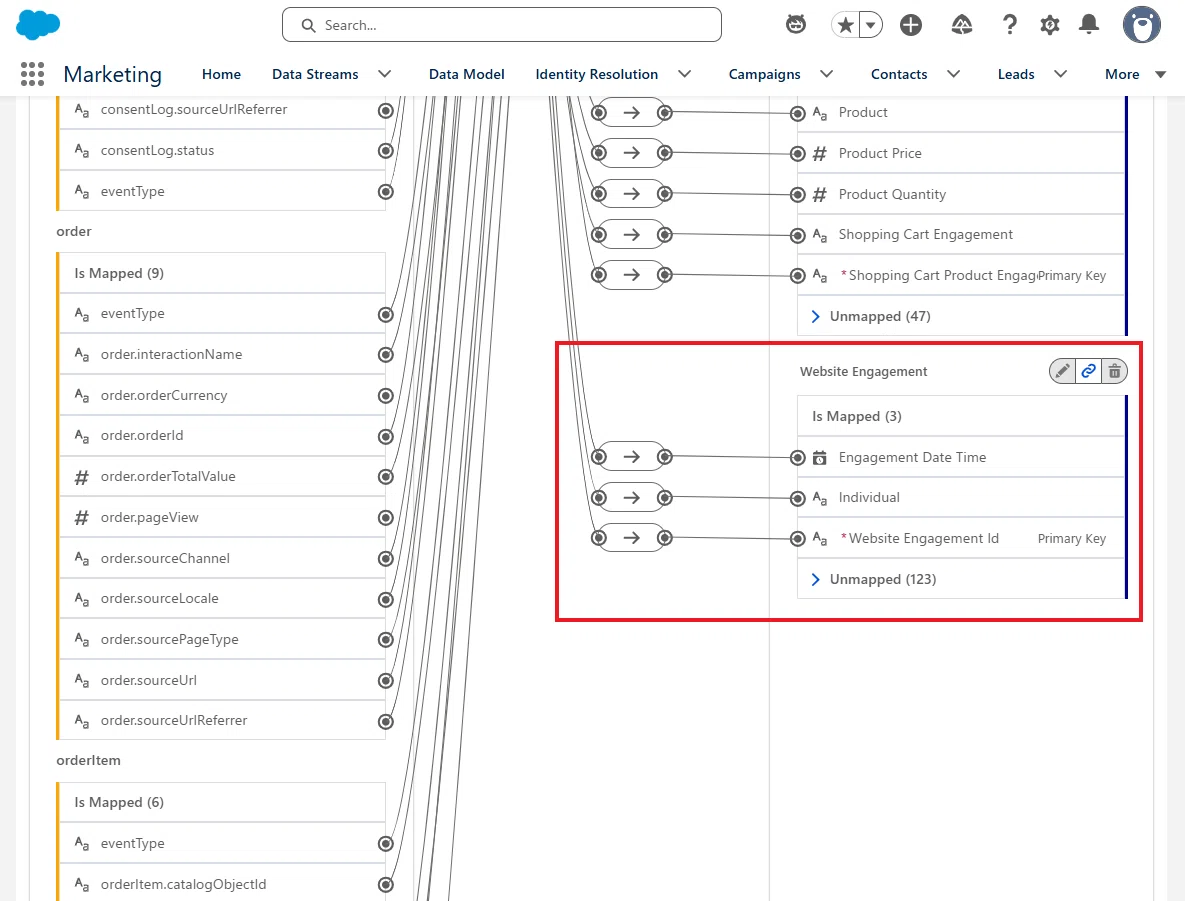Select the consentLog.status connector node

click(x=385, y=150)
